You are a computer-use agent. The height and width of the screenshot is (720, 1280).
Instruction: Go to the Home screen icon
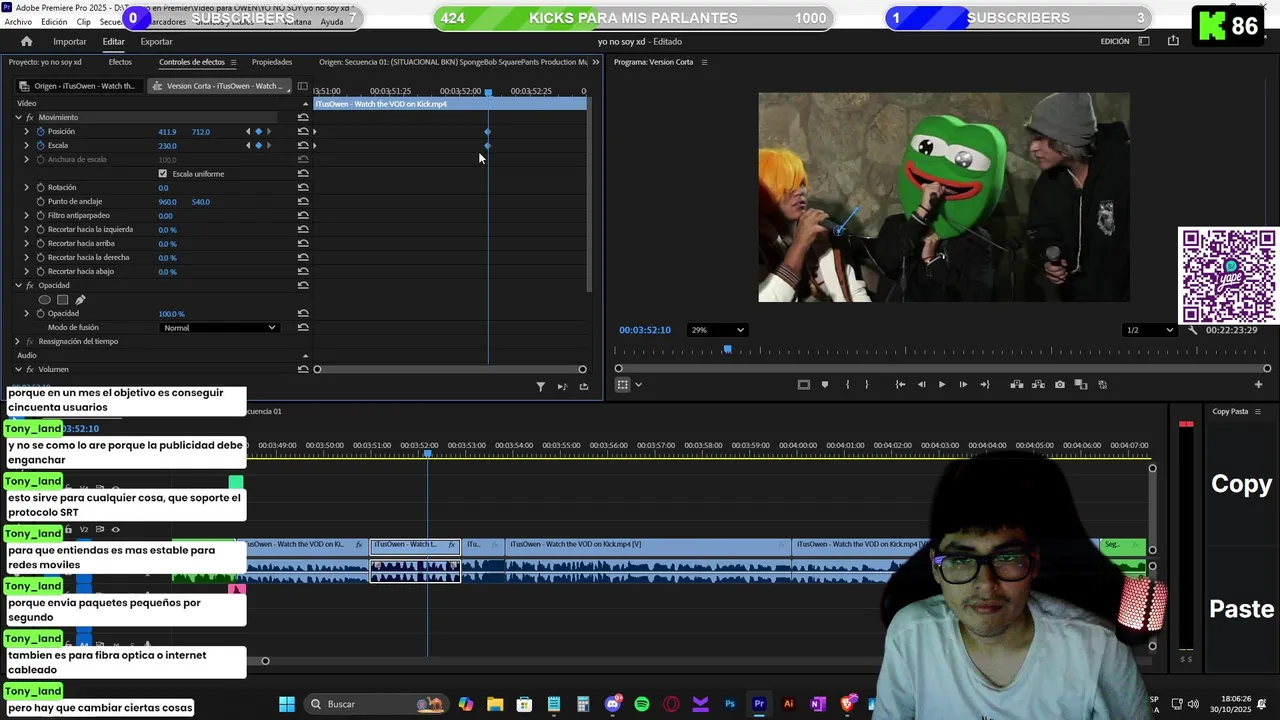[x=27, y=41]
